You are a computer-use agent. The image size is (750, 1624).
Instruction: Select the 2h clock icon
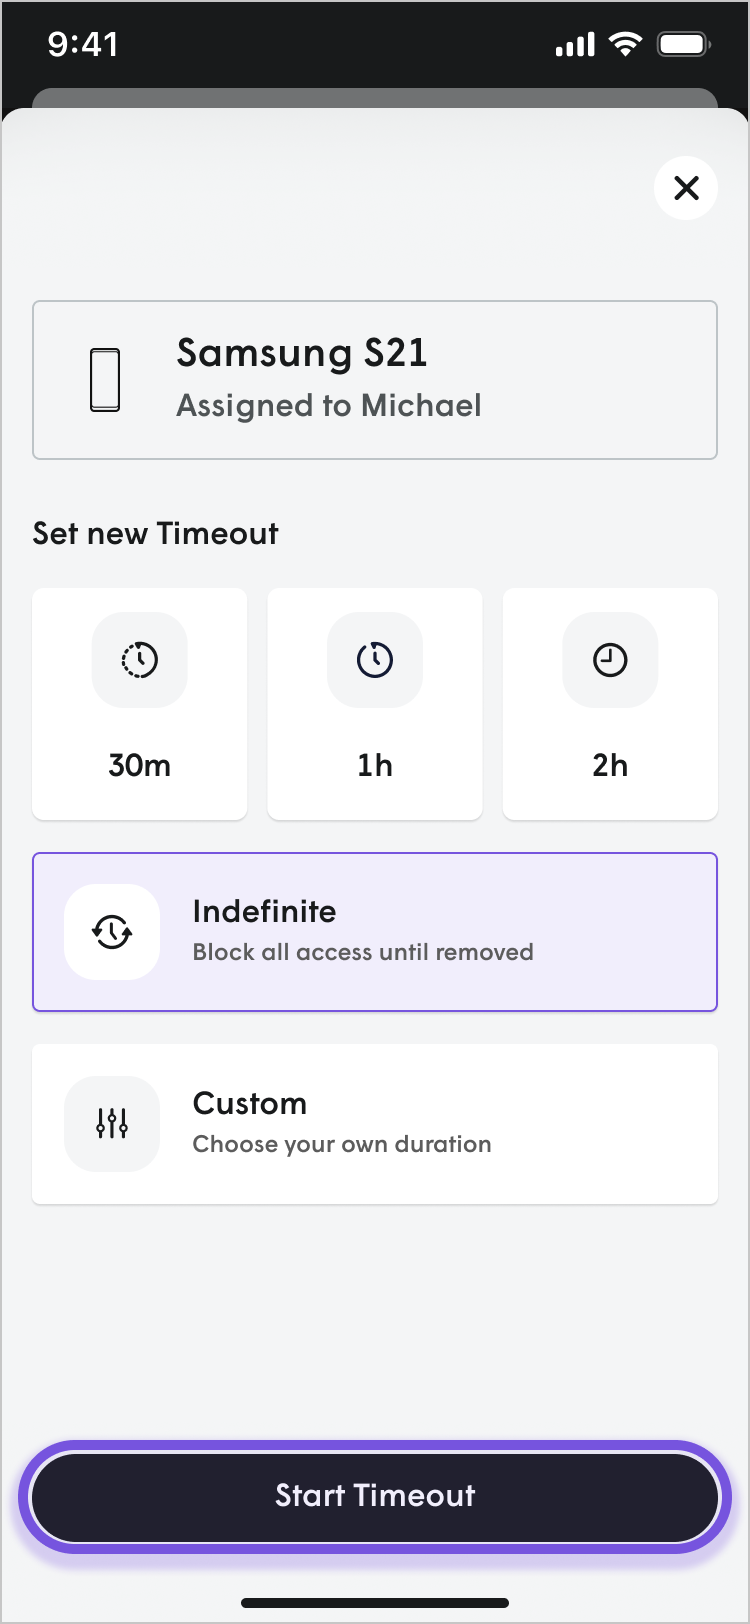tap(610, 659)
